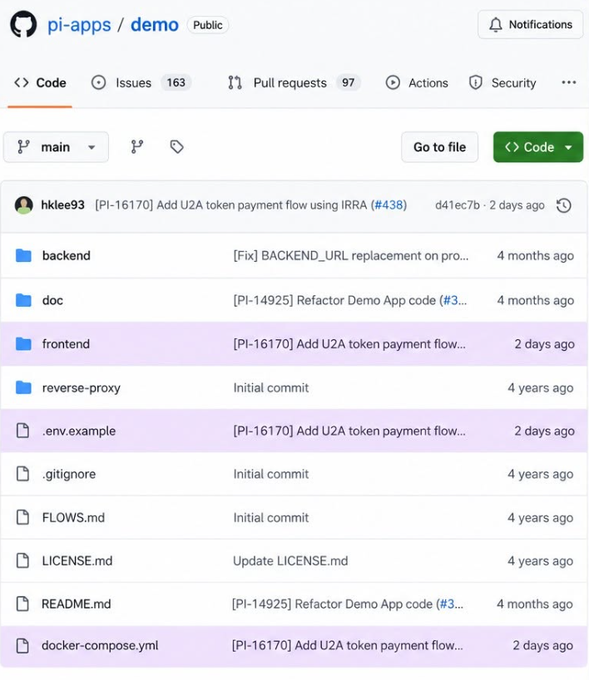Click hklee93's avatar image
Viewport: 589px width, 680px height.
[24, 205]
